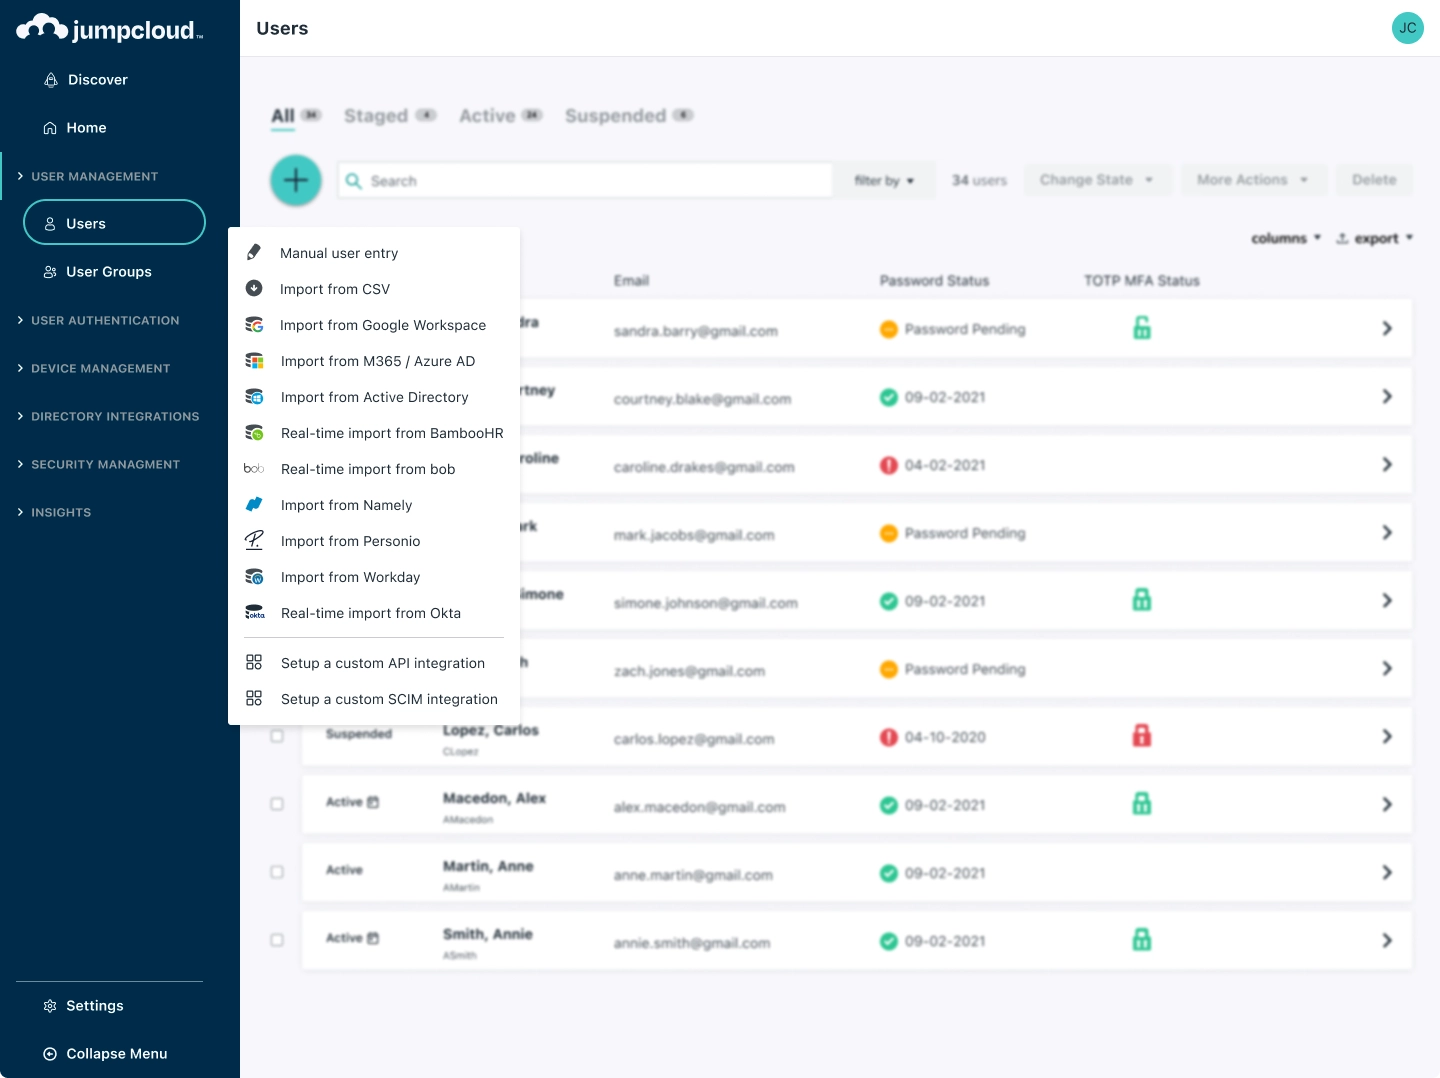
Task: Select the Google Workspace import icon
Action: pos(254,325)
